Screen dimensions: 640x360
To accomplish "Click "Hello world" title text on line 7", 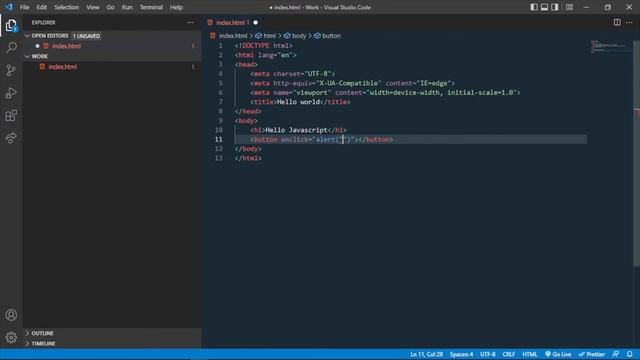I will click(x=298, y=102).
